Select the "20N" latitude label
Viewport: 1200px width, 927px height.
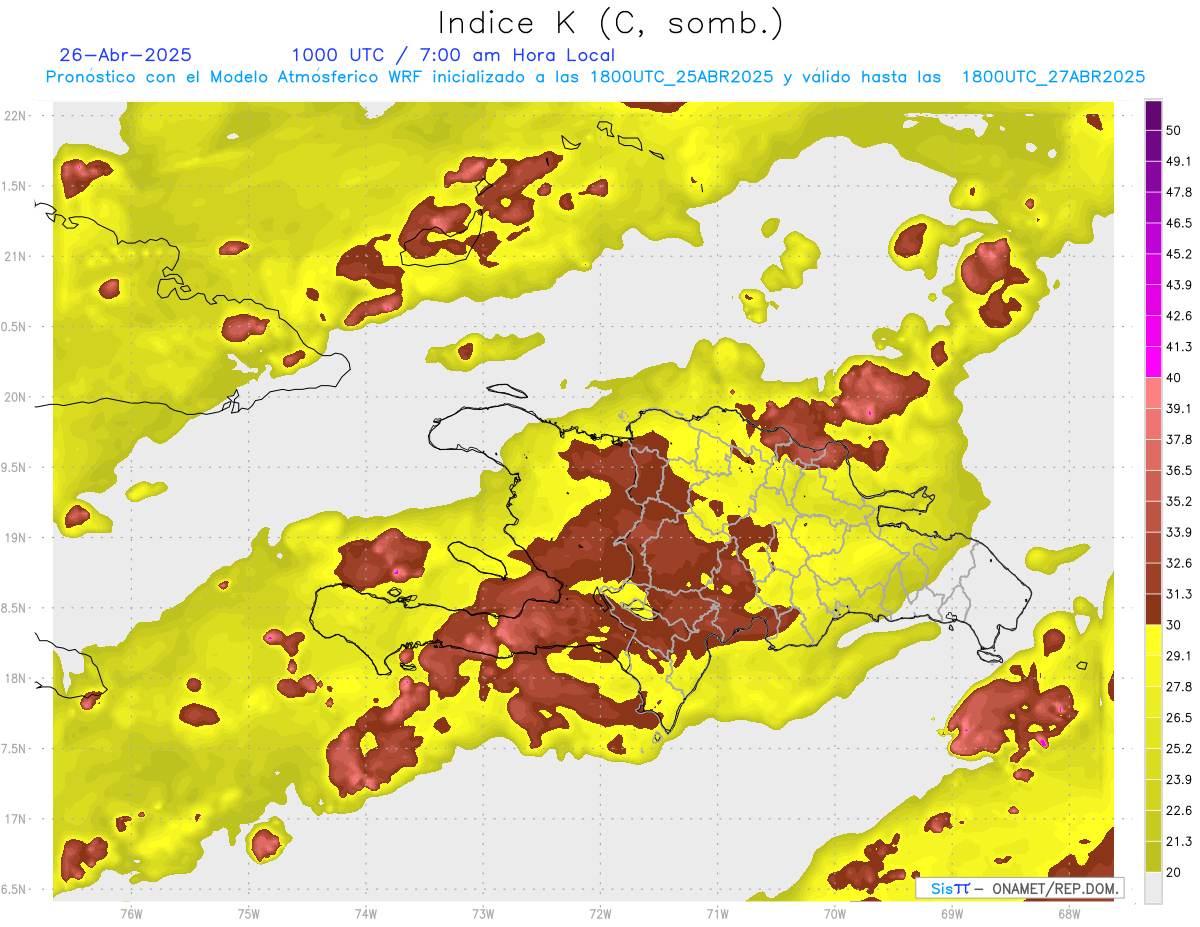[x=15, y=397]
